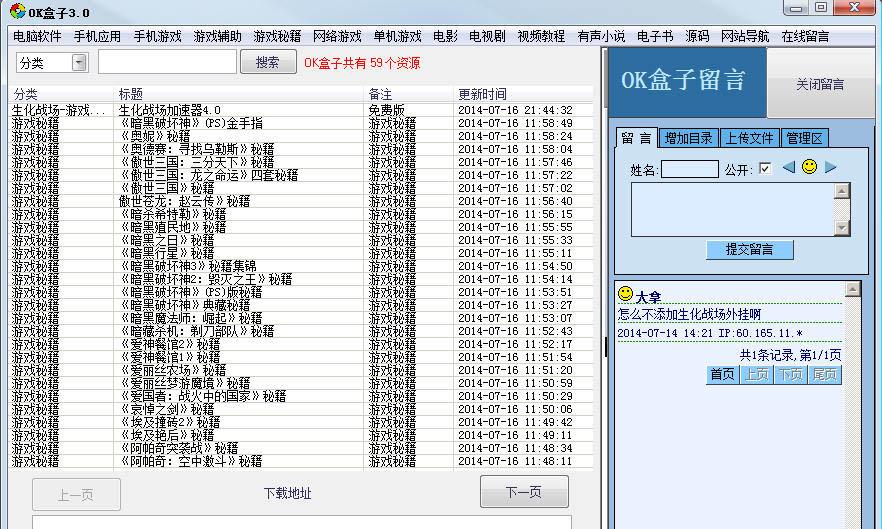Switch to the 上传文件 tab
Screen dimensions: 882x529
tap(749, 138)
